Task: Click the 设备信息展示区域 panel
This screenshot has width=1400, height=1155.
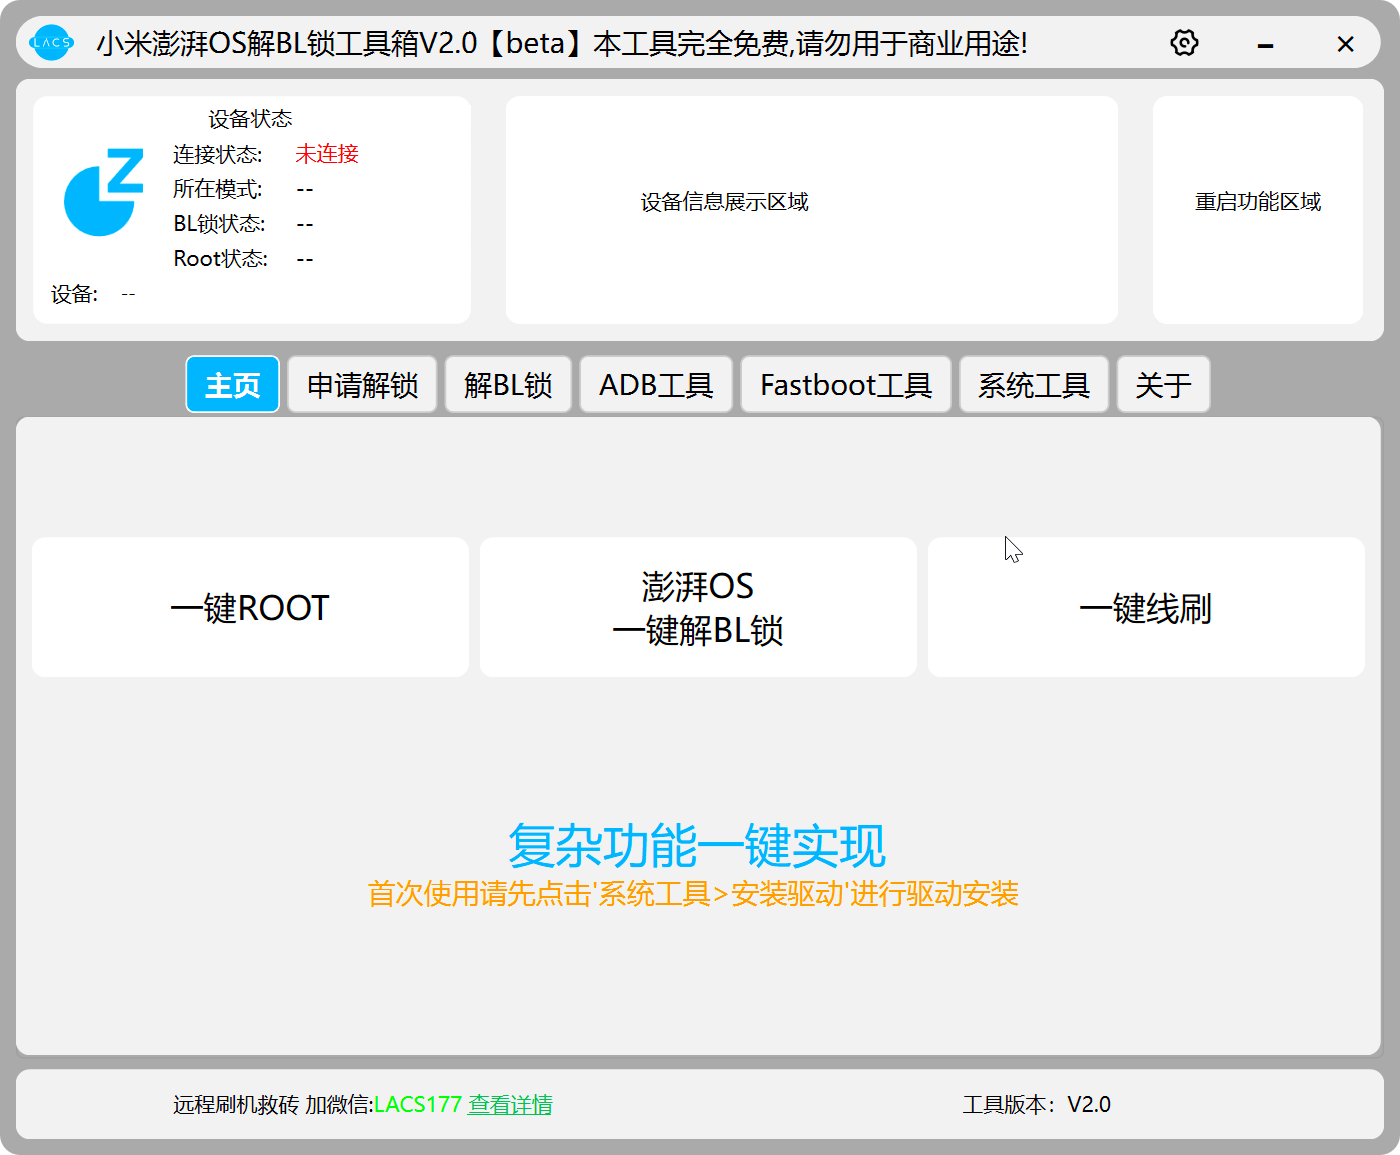Action: pyautogui.click(x=811, y=210)
